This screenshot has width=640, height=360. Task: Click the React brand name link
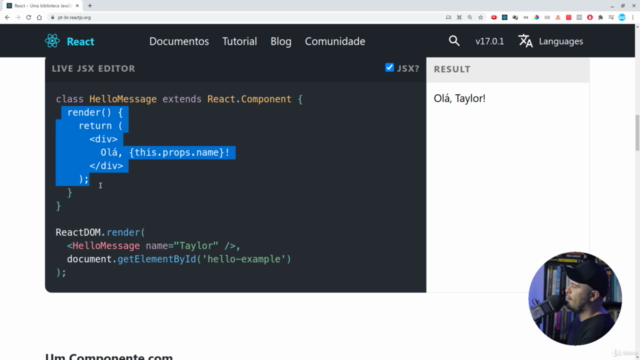(80, 41)
